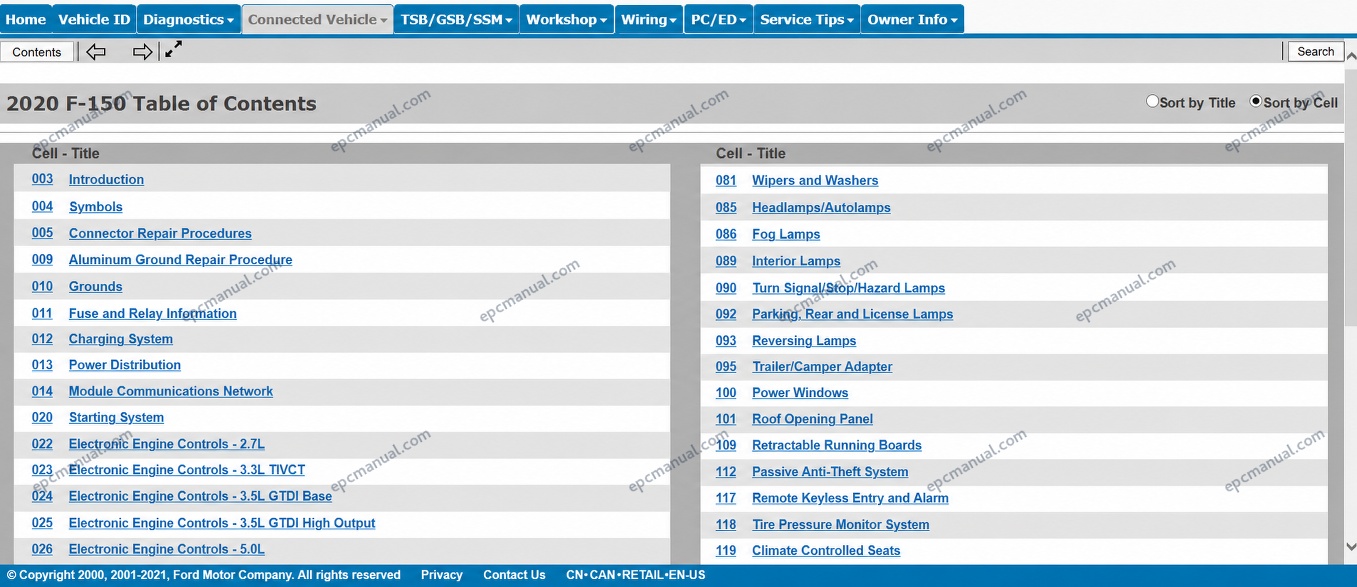This screenshot has width=1357, height=587.
Task: Select Sort by Title radio button
Action: click(x=1152, y=102)
